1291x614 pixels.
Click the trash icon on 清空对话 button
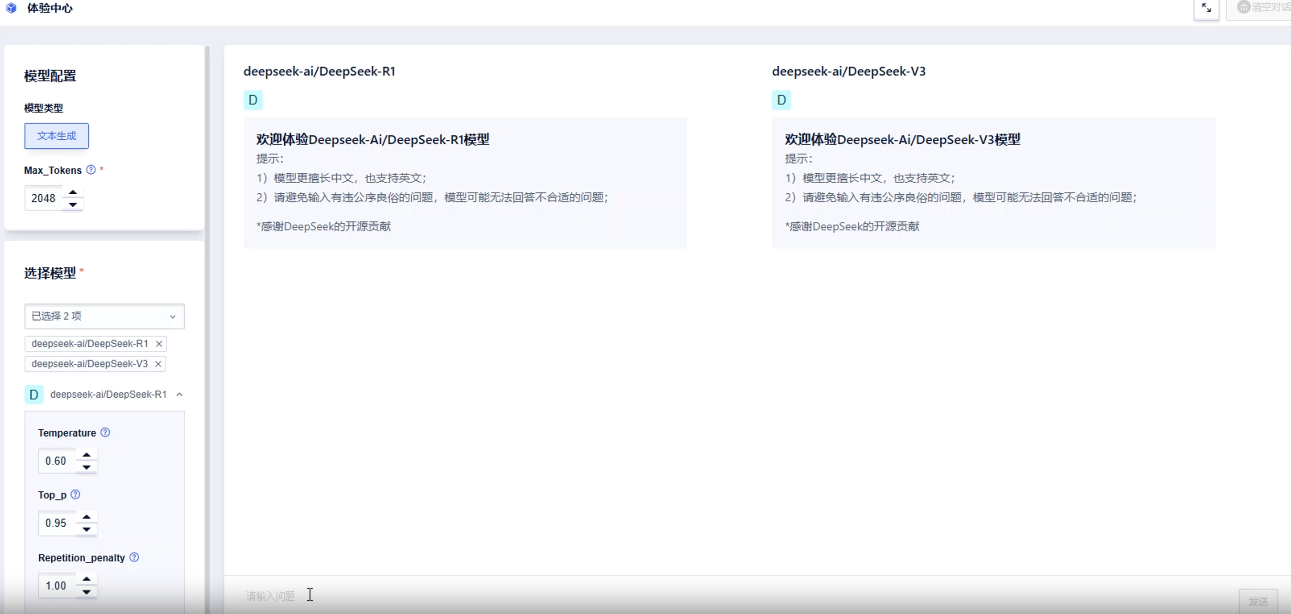click(1243, 9)
